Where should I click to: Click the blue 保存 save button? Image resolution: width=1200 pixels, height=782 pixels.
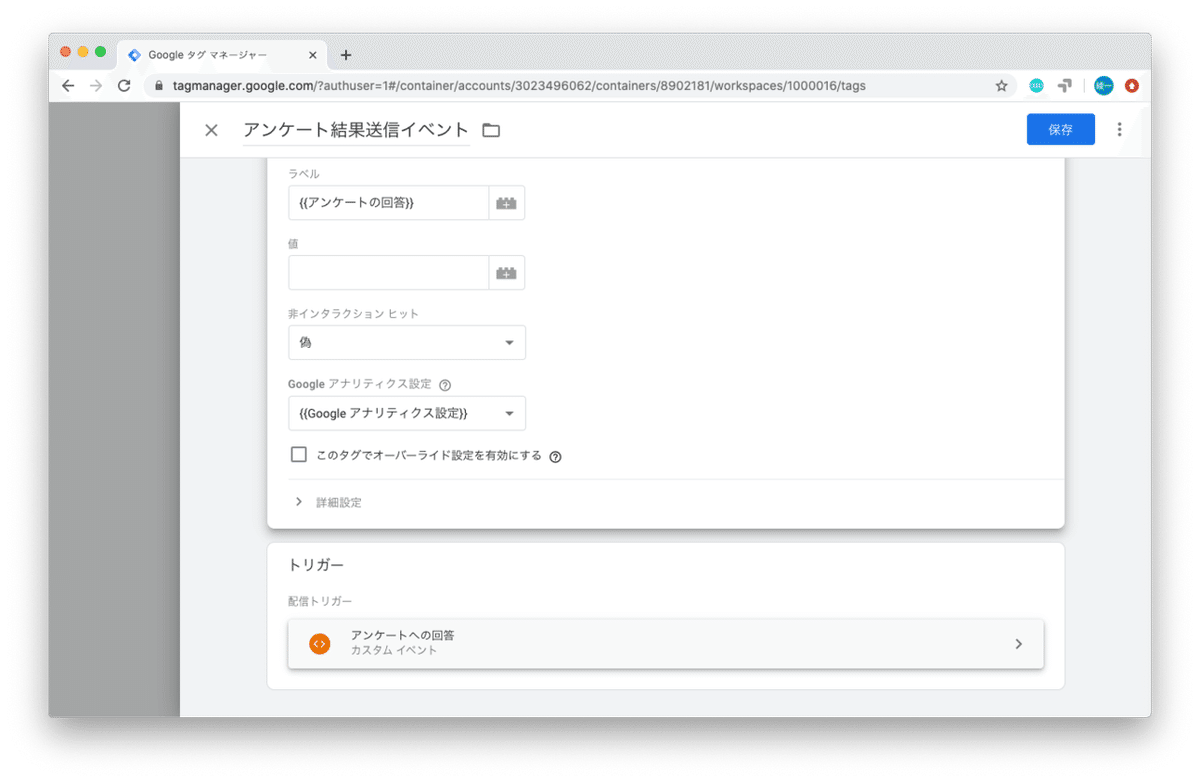(x=1060, y=130)
